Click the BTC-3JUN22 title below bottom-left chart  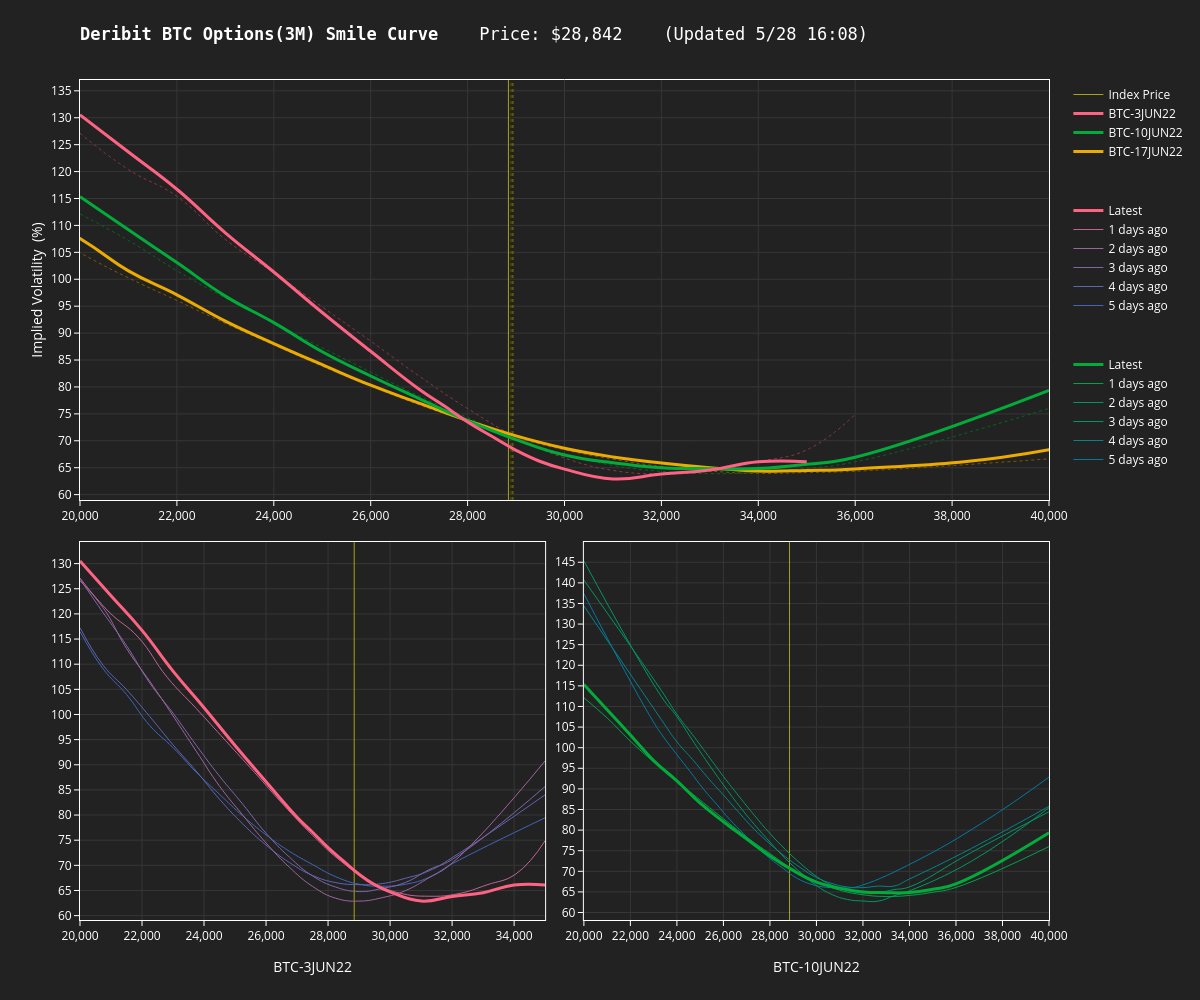[312, 967]
